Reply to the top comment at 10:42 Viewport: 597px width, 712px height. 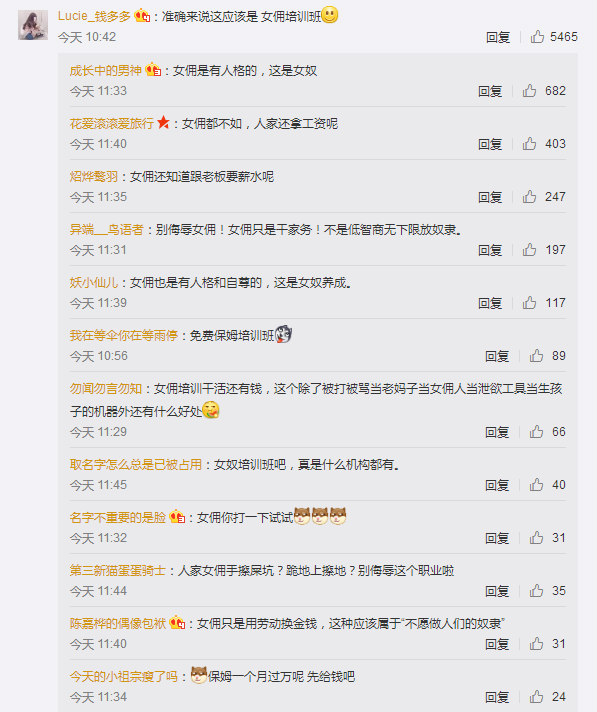point(498,37)
